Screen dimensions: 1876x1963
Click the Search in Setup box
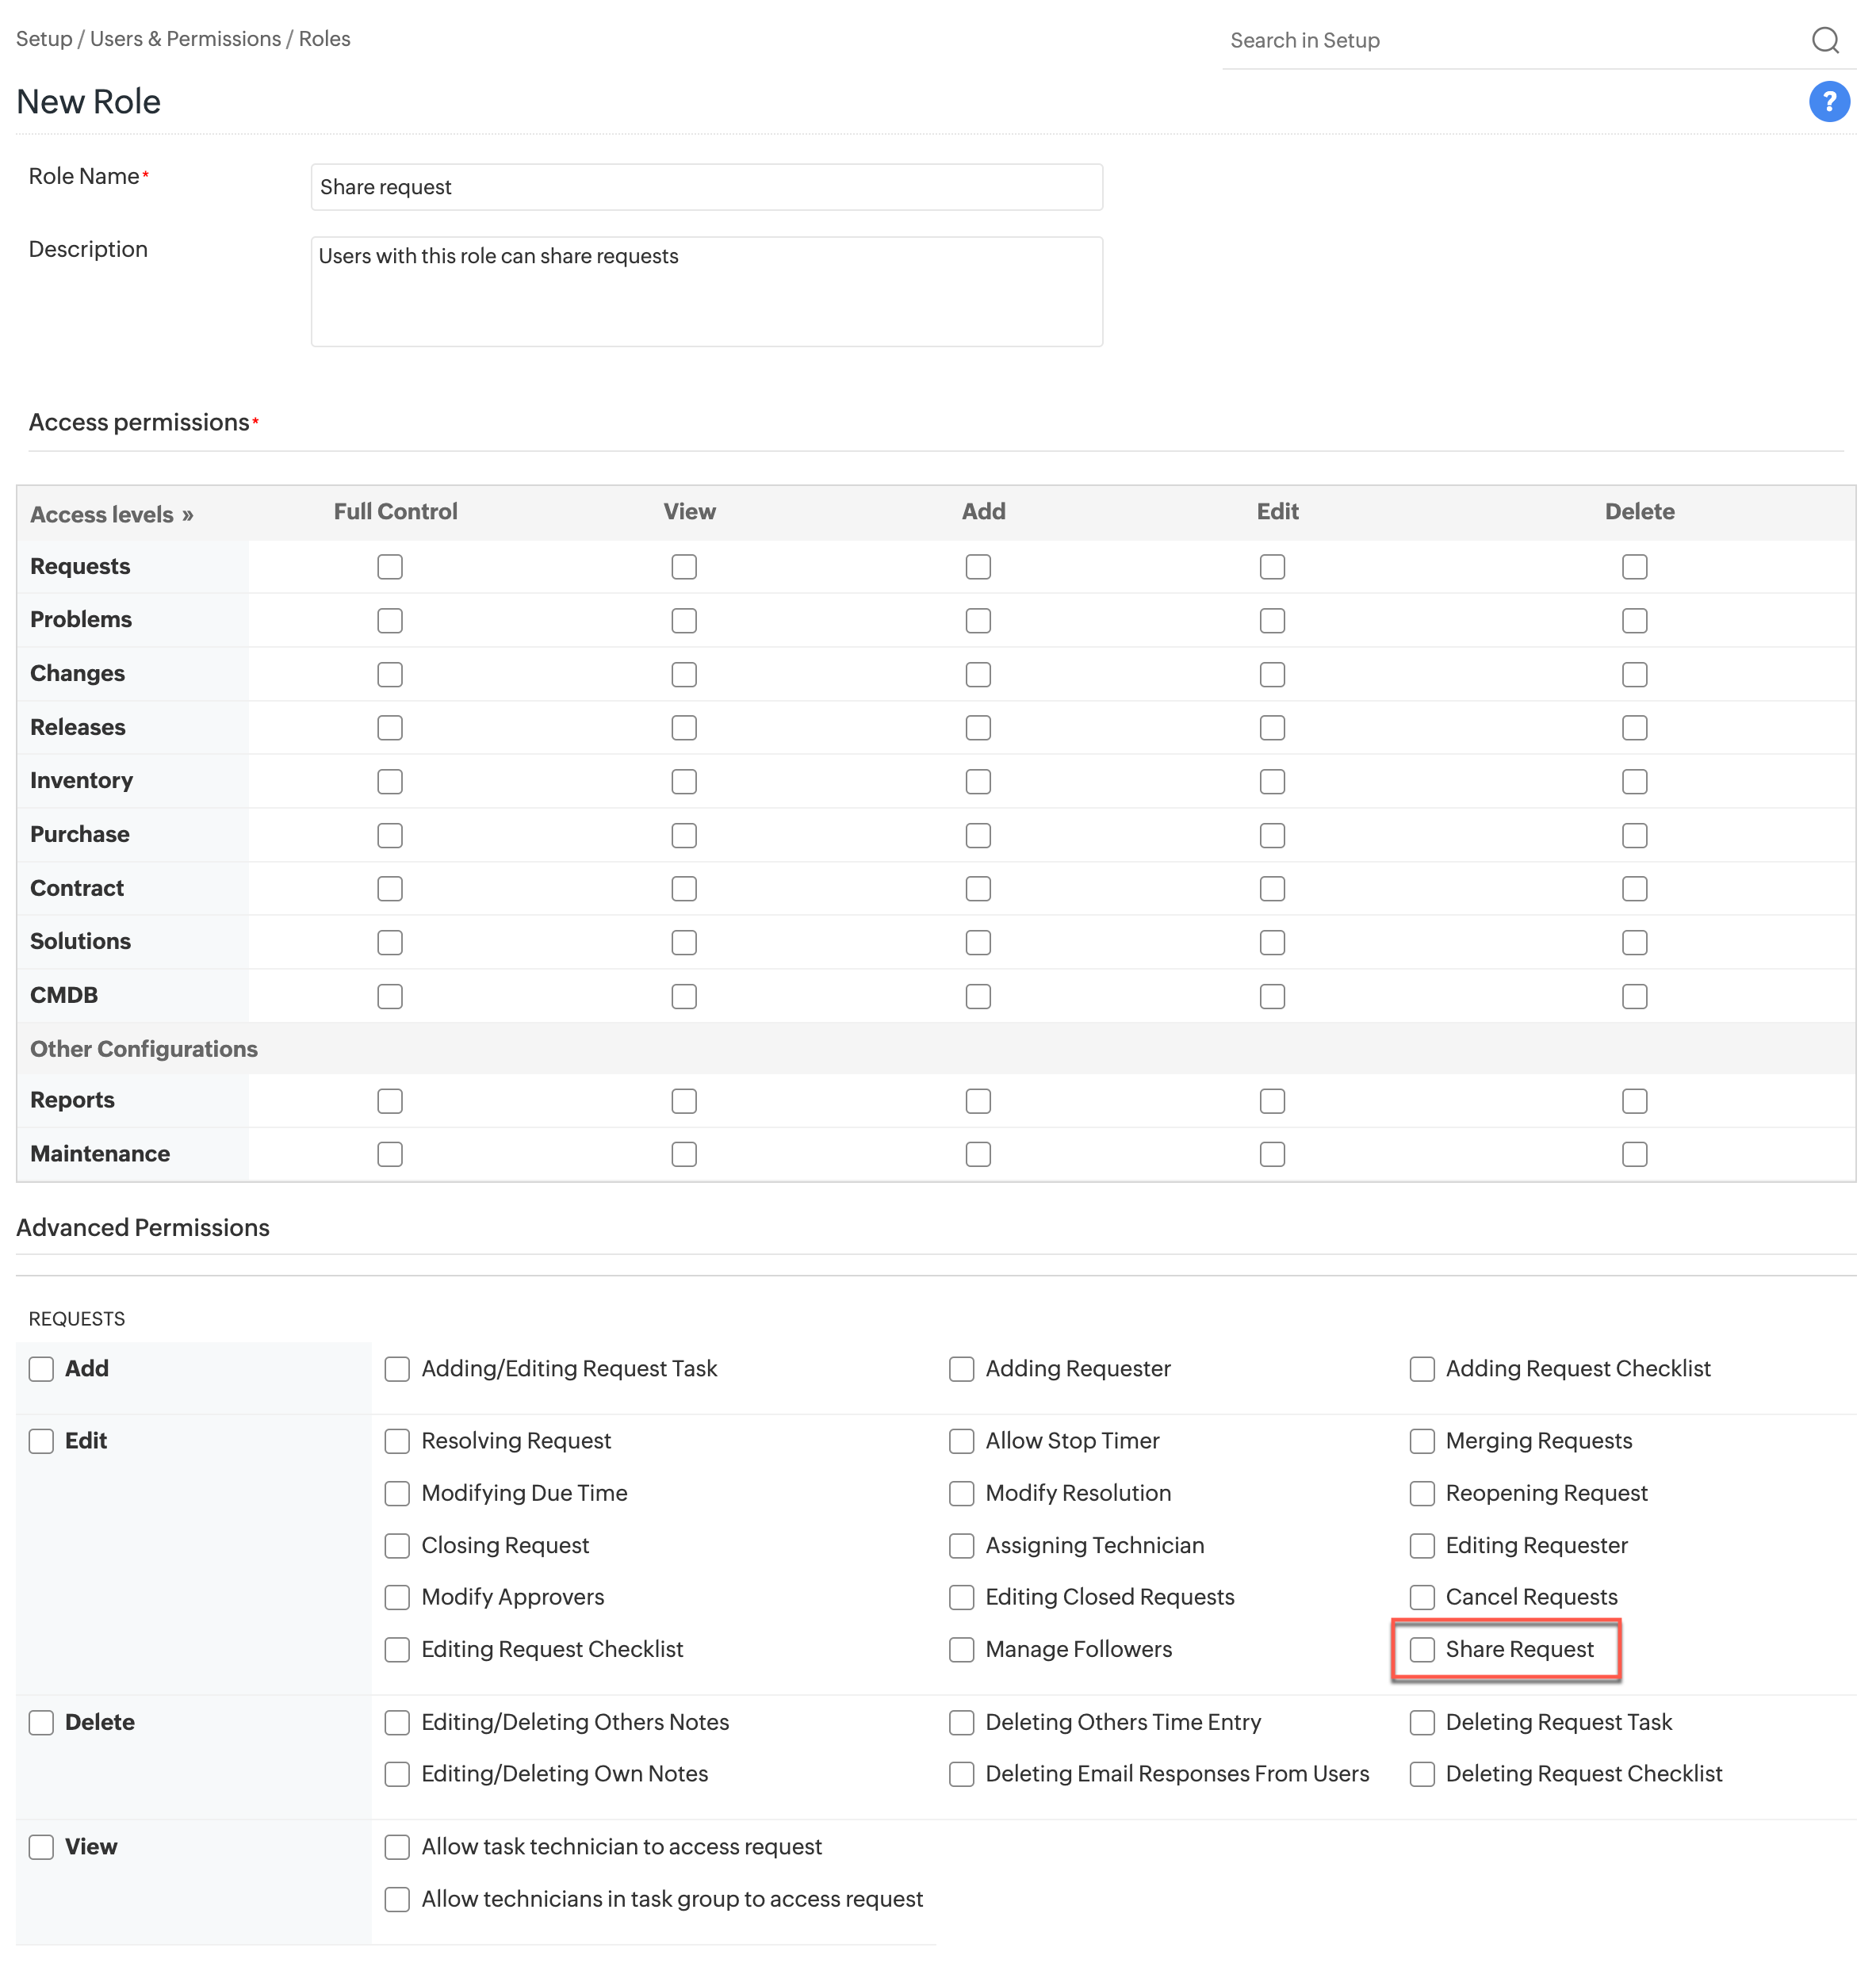point(1500,41)
